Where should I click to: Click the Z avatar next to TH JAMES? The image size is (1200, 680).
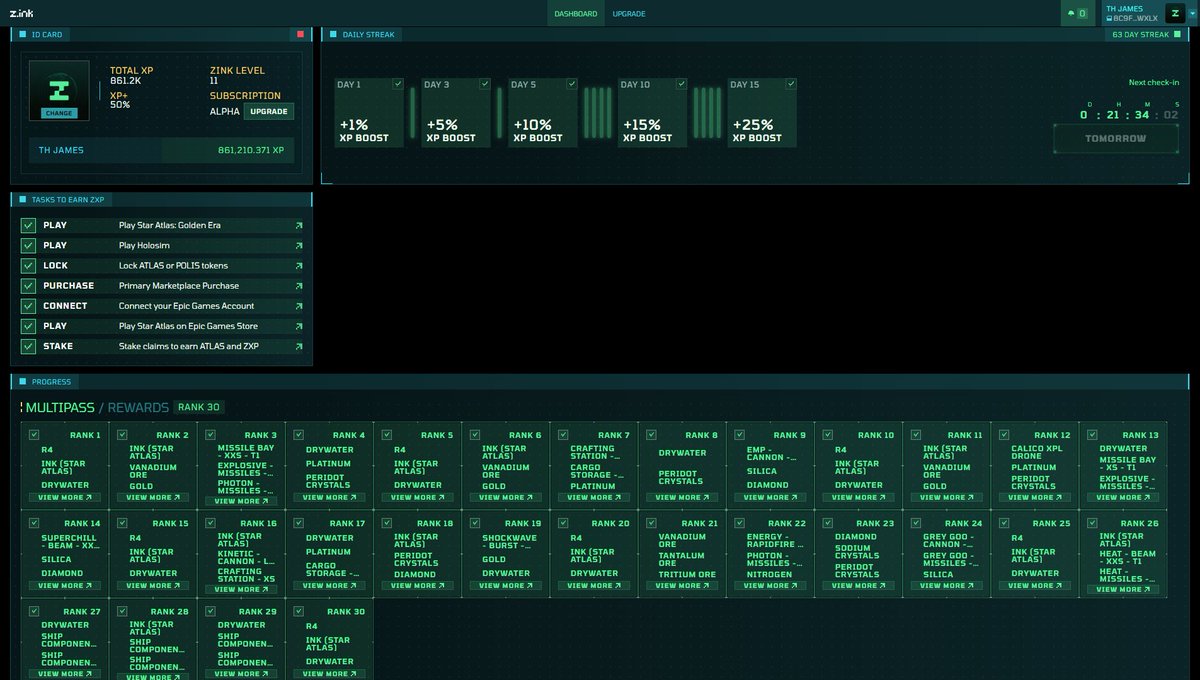tap(1175, 14)
